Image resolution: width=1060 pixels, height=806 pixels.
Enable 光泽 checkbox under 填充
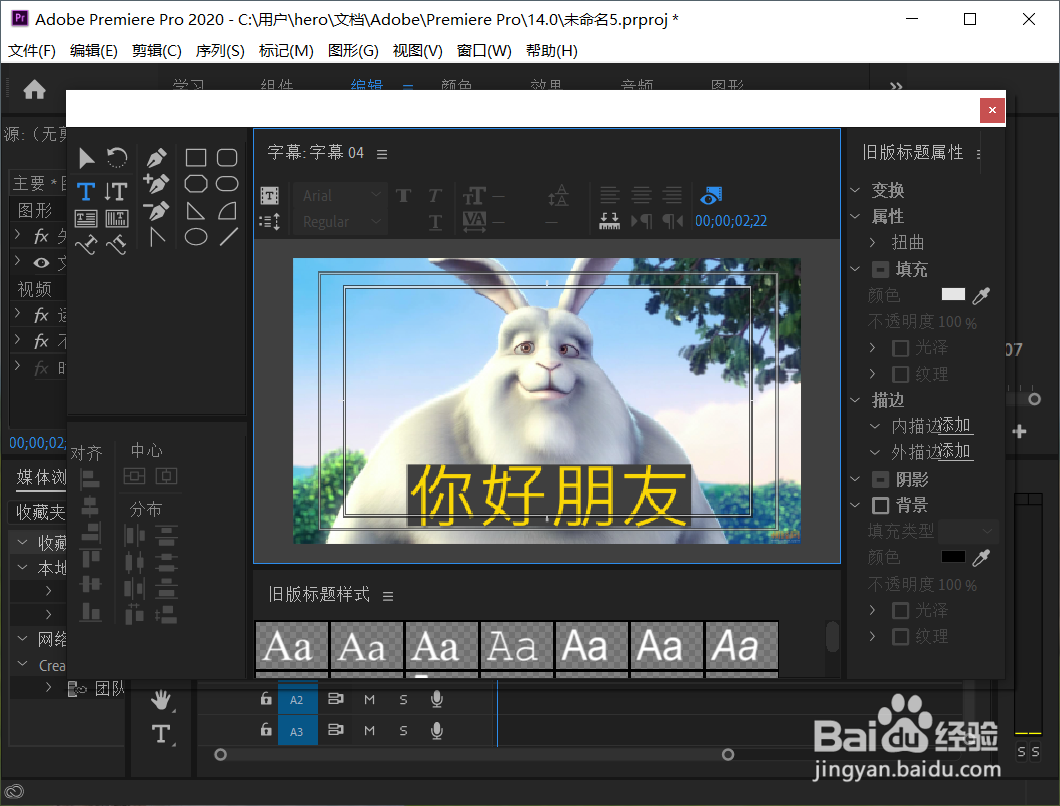(x=900, y=348)
